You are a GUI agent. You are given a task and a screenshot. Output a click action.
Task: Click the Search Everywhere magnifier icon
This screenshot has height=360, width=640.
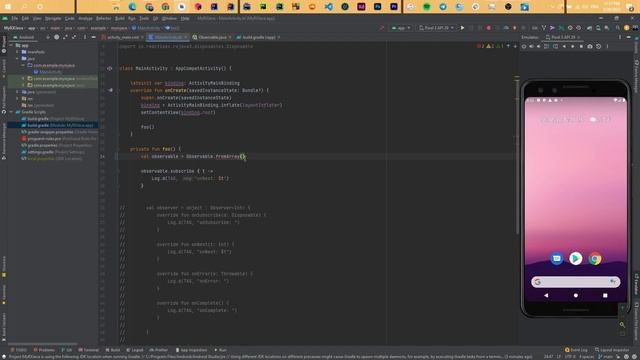(x=618, y=28)
